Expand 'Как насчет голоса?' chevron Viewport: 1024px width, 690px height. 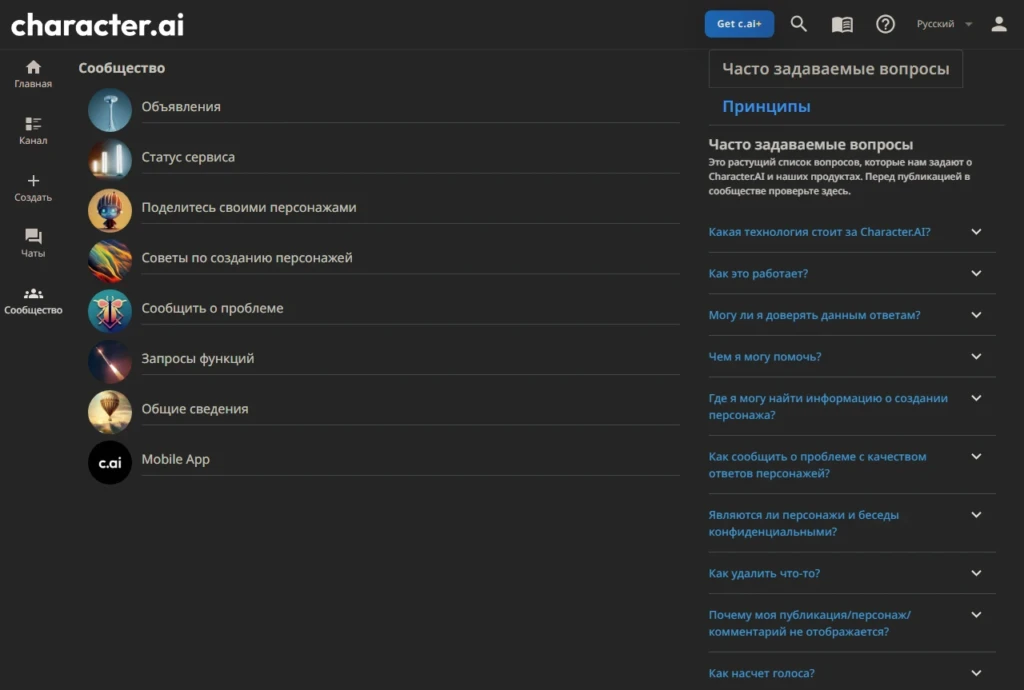[x=976, y=673]
